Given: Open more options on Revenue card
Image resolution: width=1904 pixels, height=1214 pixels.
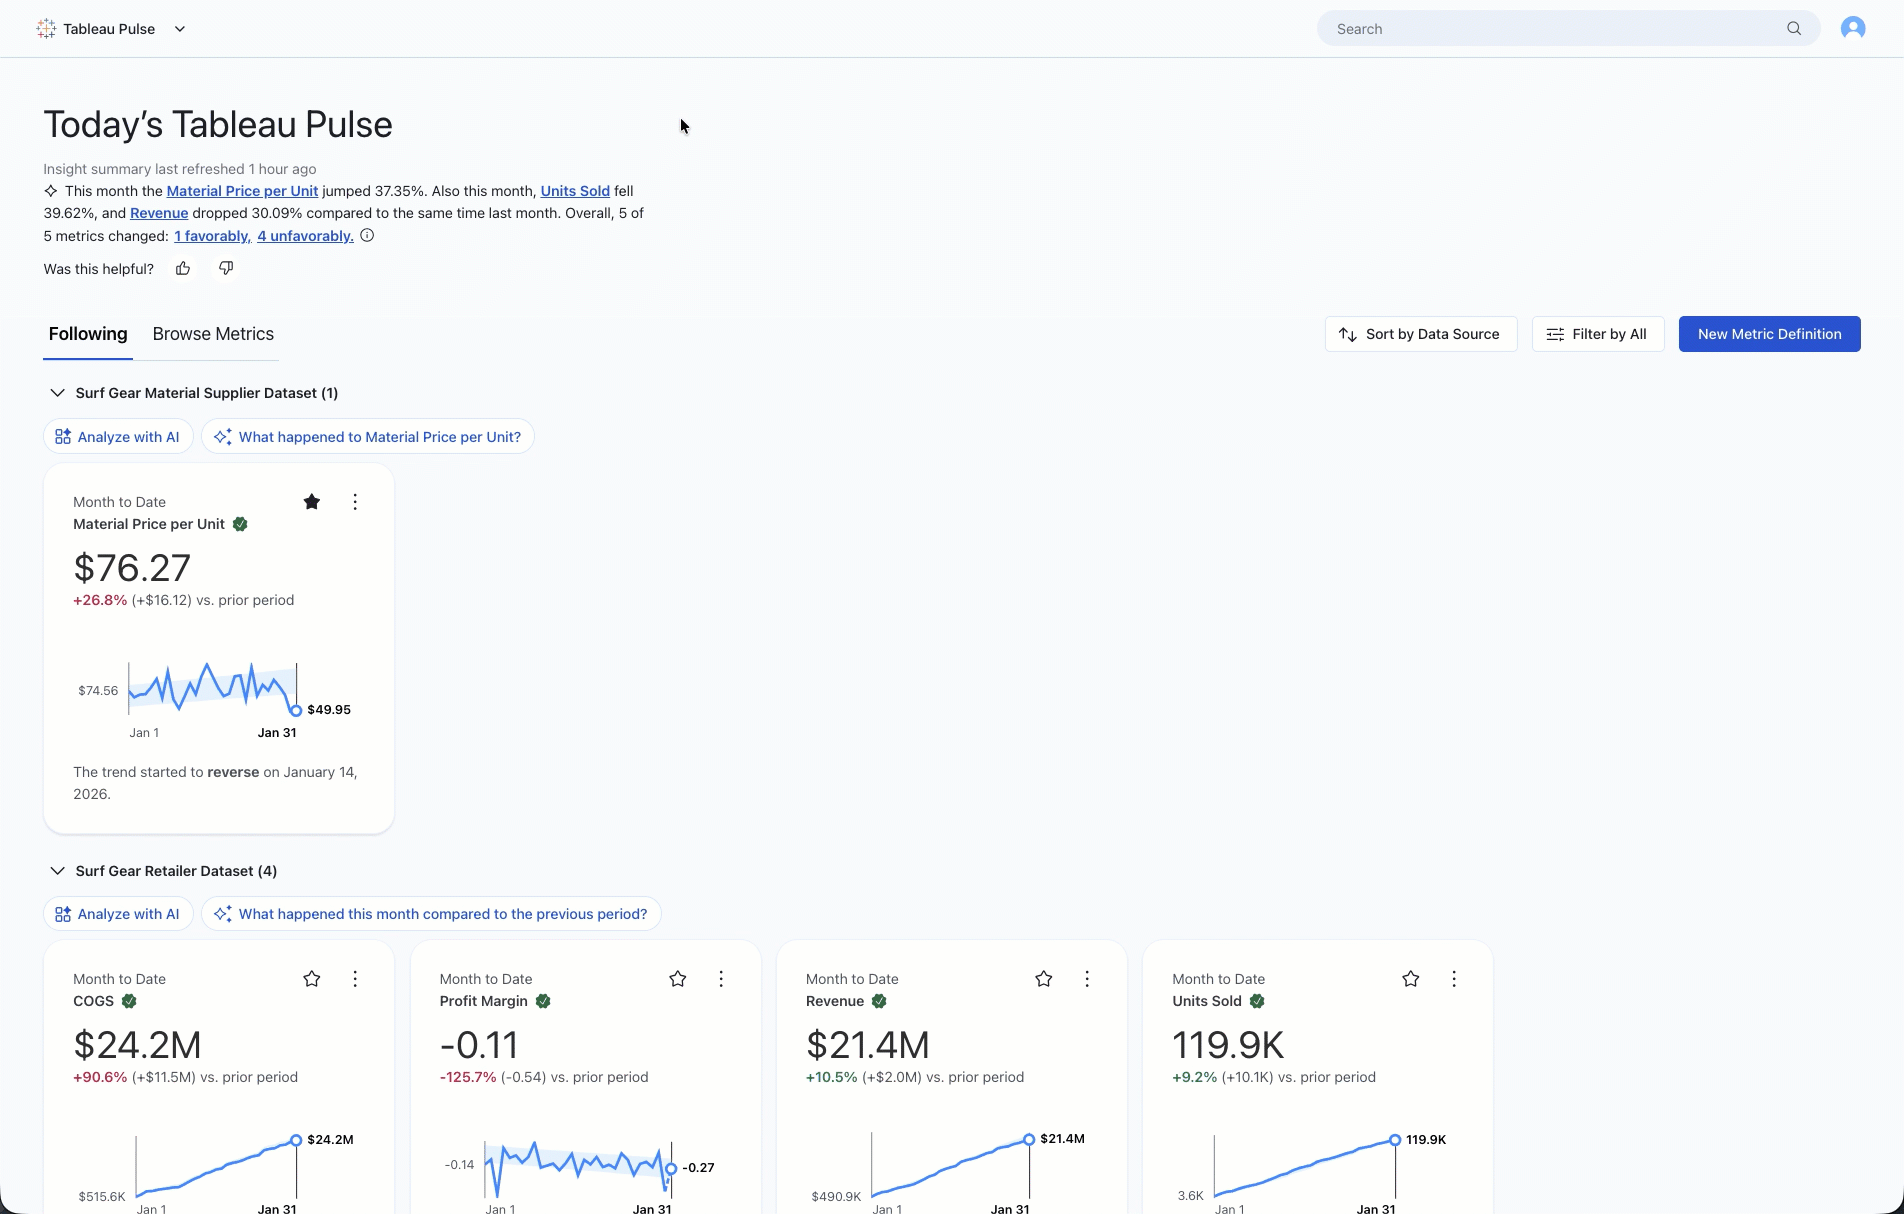Looking at the screenshot, I should click(1087, 979).
